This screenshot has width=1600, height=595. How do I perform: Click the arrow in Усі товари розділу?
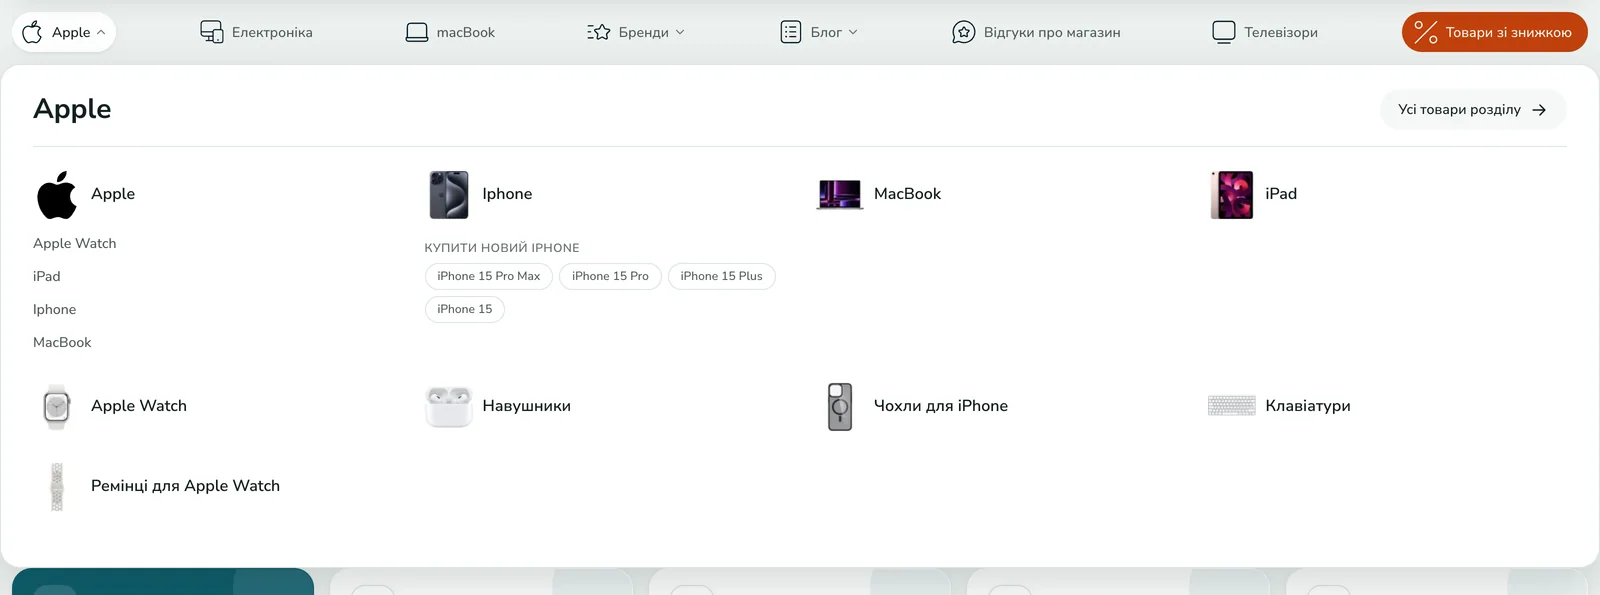point(1539,110)
